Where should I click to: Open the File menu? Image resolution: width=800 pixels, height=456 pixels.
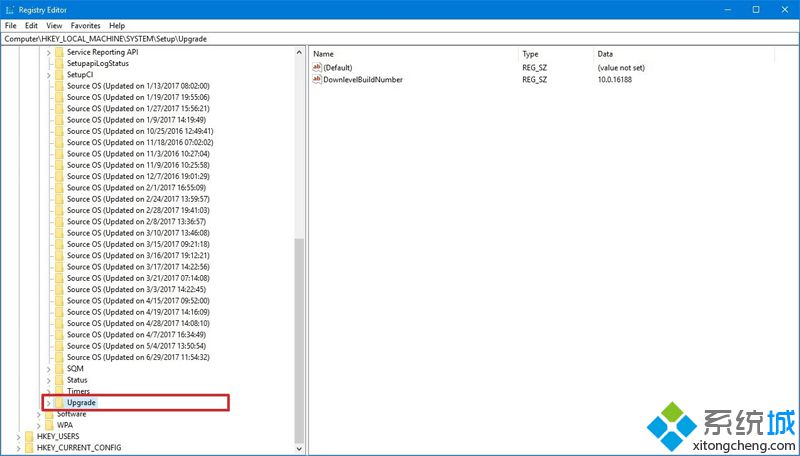click(x=11, y=26)
